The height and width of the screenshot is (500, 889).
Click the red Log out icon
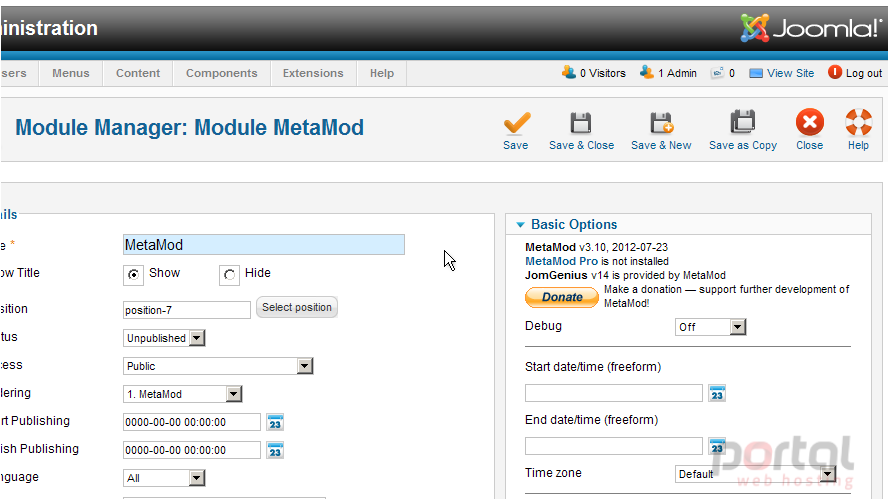tap(835, 72)
